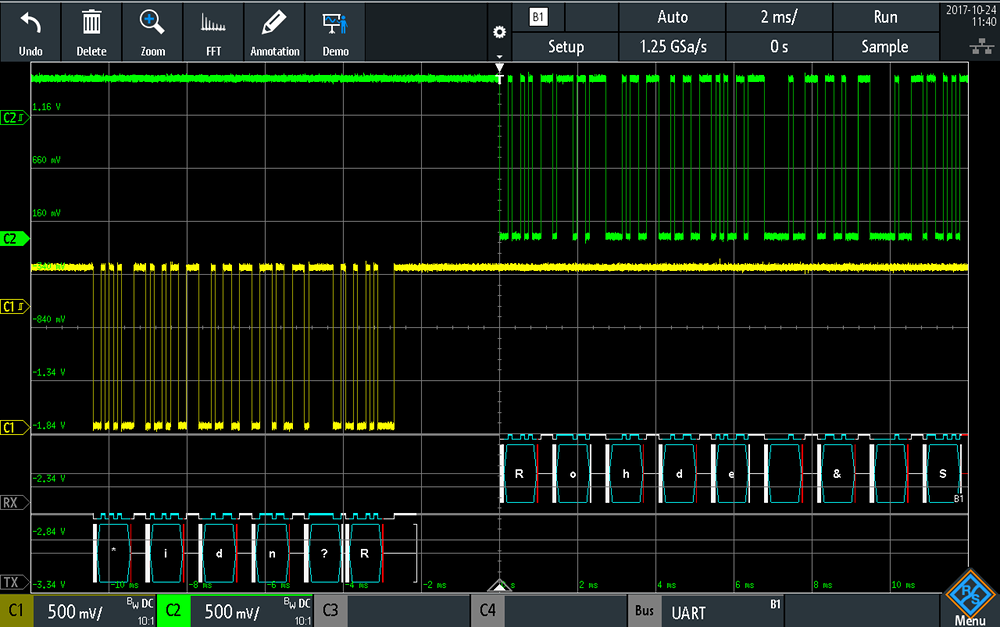
Task: Click decoded TX frame '?'
Action: (x=324, y=552)
